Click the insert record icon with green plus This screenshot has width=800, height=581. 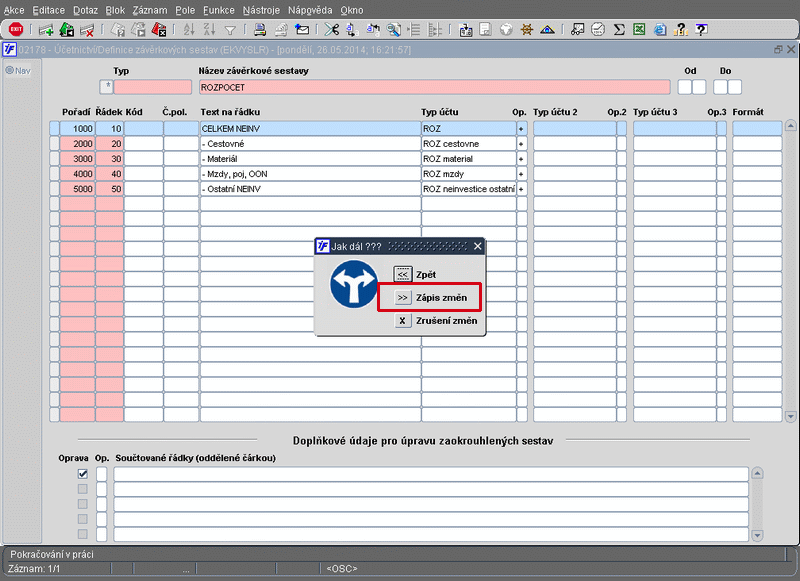coord(46,30)
